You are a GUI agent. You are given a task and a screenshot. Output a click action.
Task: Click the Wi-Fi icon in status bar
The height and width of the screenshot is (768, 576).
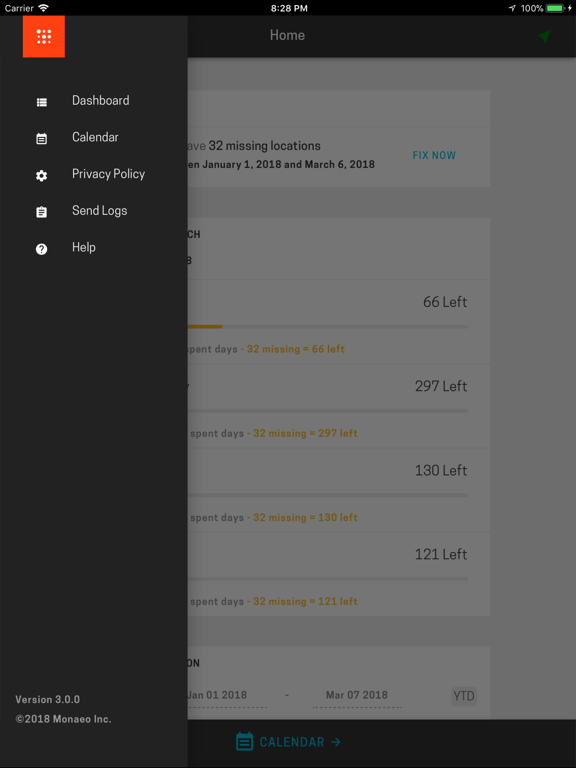[44, 8]
